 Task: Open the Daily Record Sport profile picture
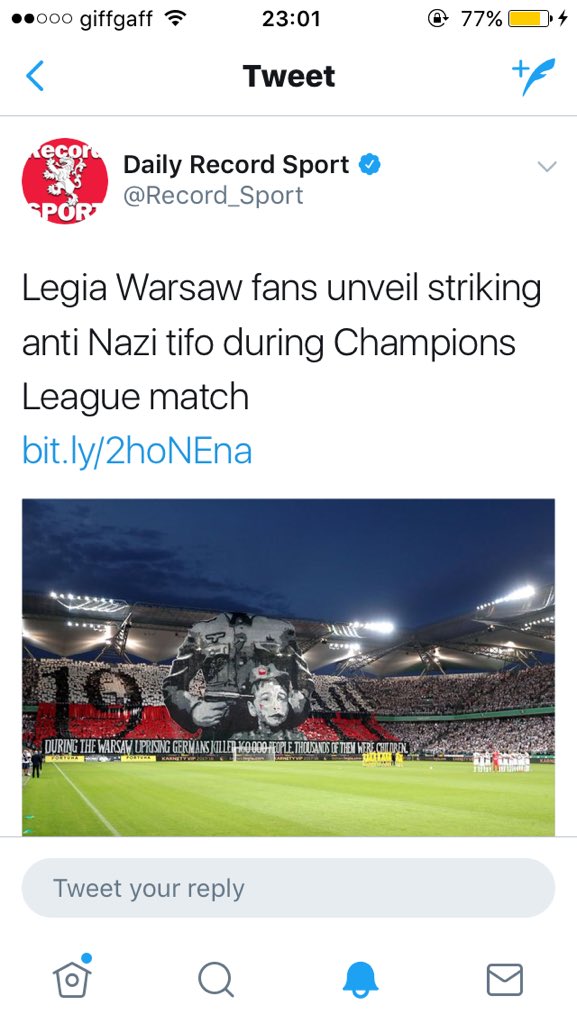coord(65,181)
